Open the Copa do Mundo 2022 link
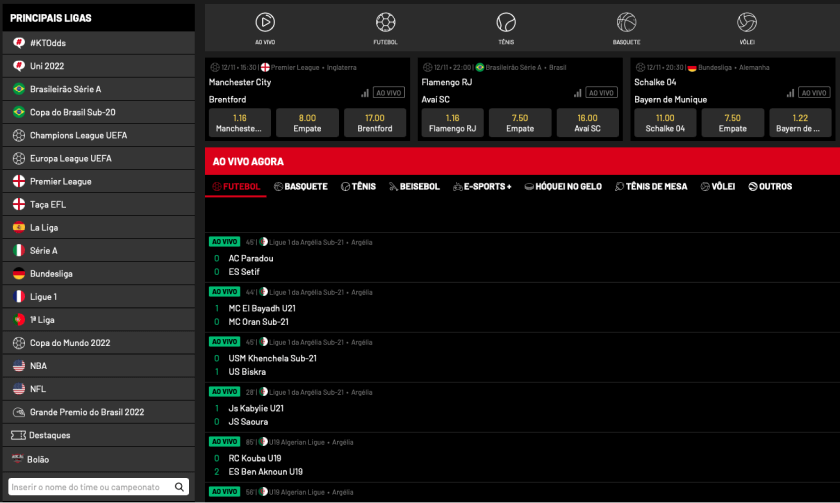840x503 pixels. pos(99,343)
